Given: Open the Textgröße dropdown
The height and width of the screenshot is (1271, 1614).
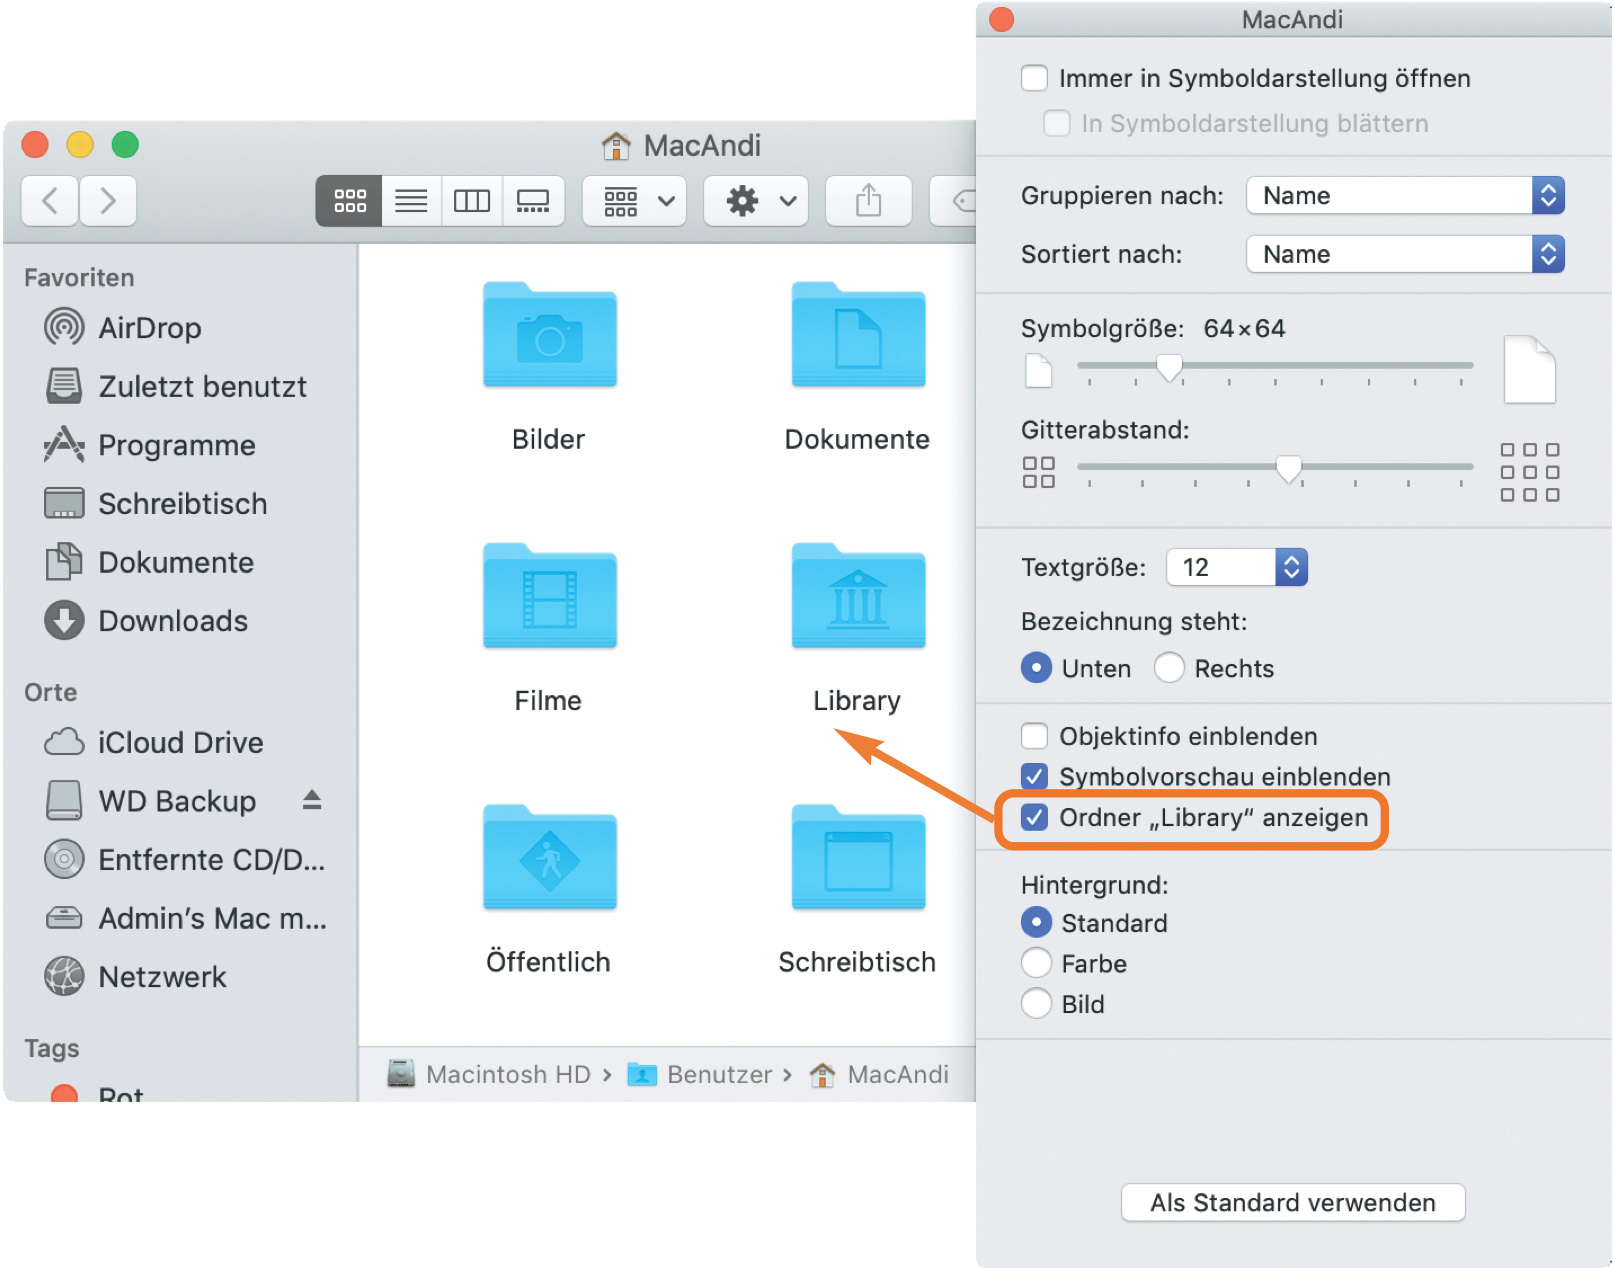Looking at the screenshot, I should point(1237,568).
